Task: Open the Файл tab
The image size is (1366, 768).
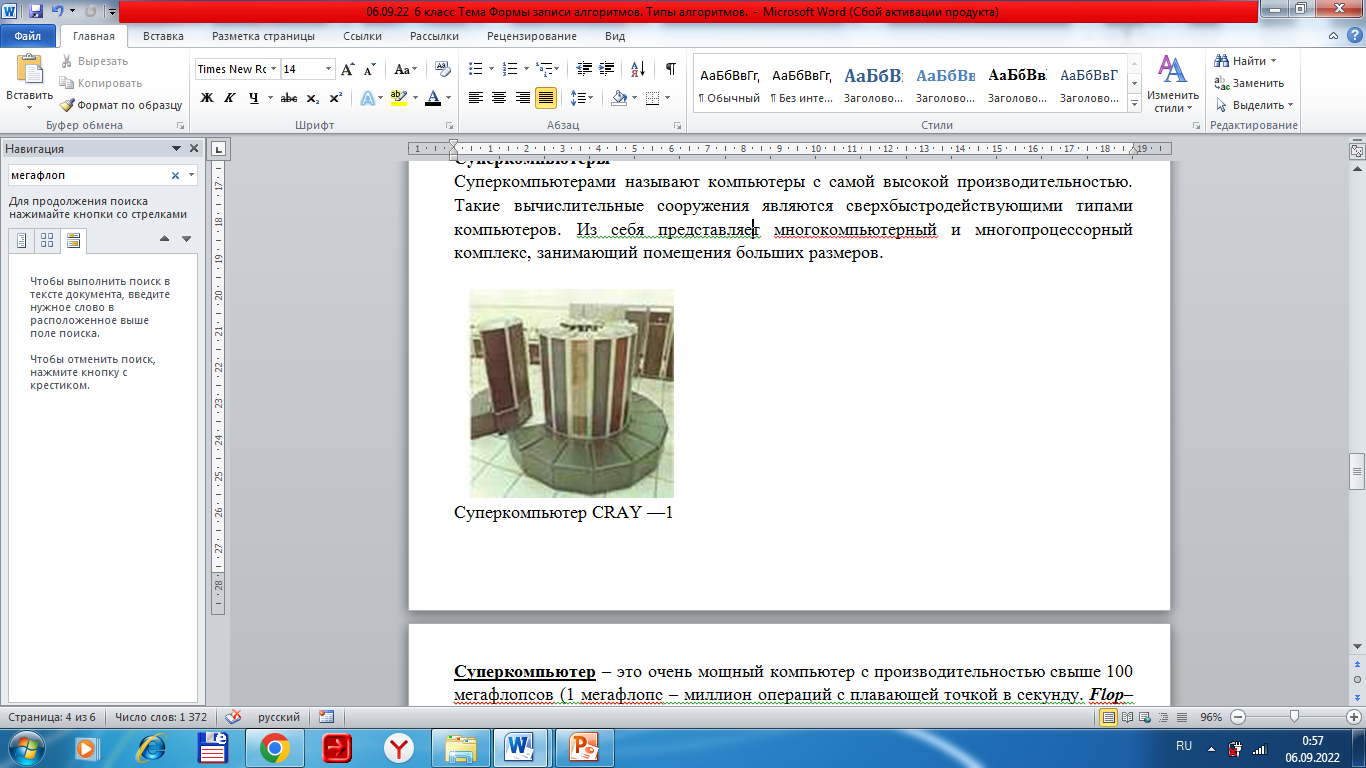Action: coord(28,36)
